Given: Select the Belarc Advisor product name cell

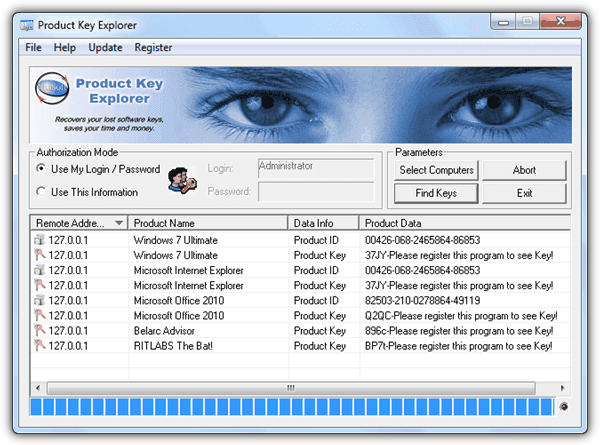Looking at the screenshot, I should [x=164, y=331].
